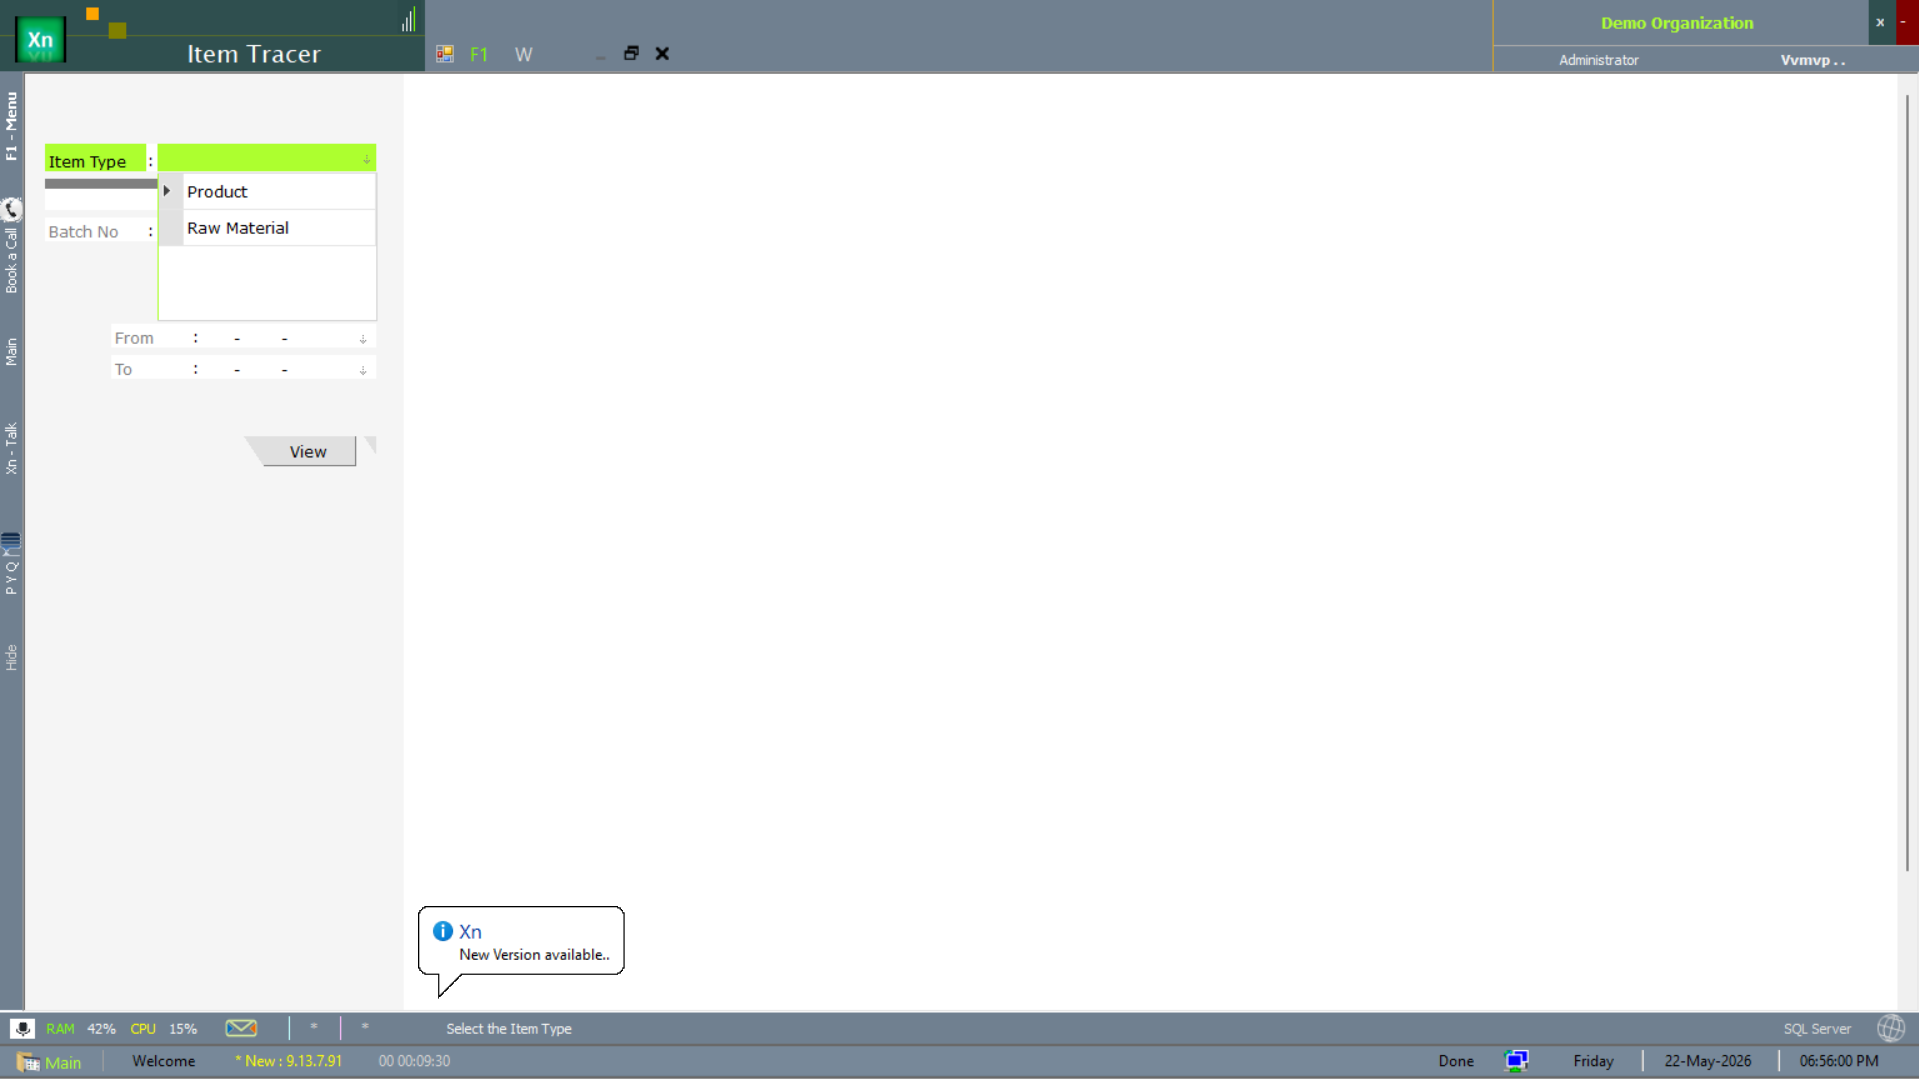Click the Welcome status text
Image resolution: width=1919 pixels, height=1079 pixels.
click(x=163, y=1061)
